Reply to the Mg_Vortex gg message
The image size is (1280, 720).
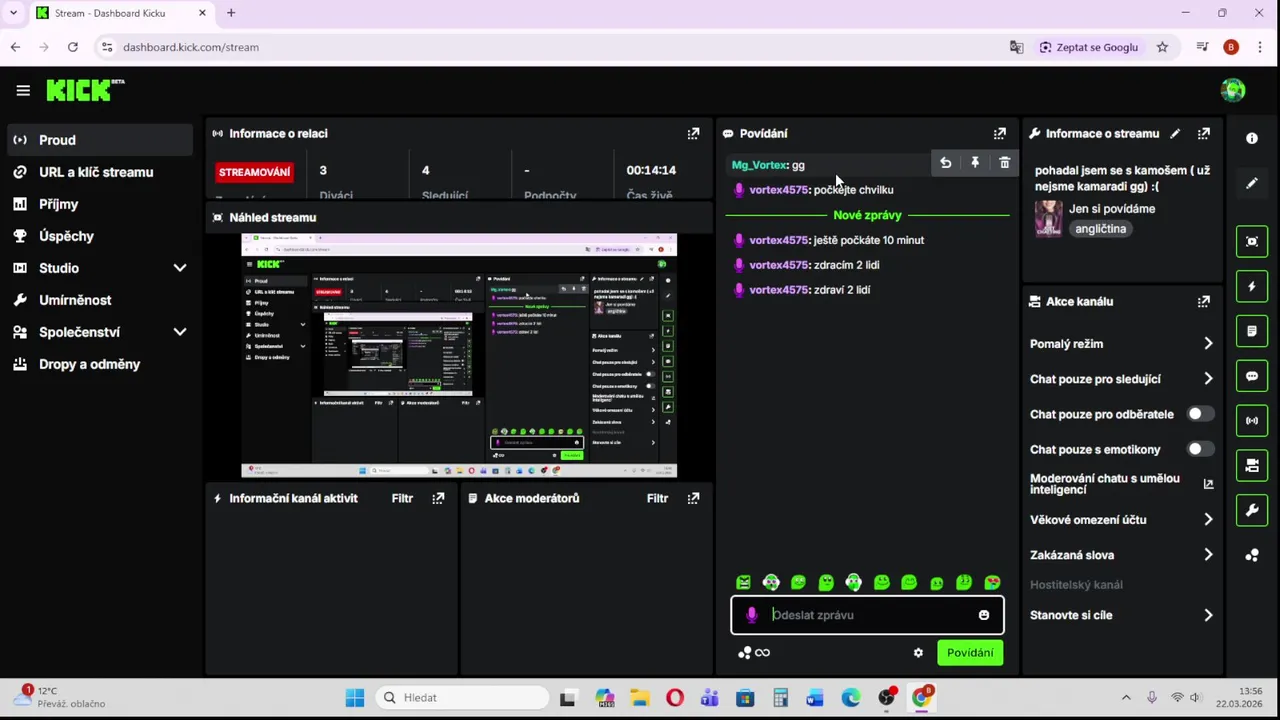coord(945,163)
